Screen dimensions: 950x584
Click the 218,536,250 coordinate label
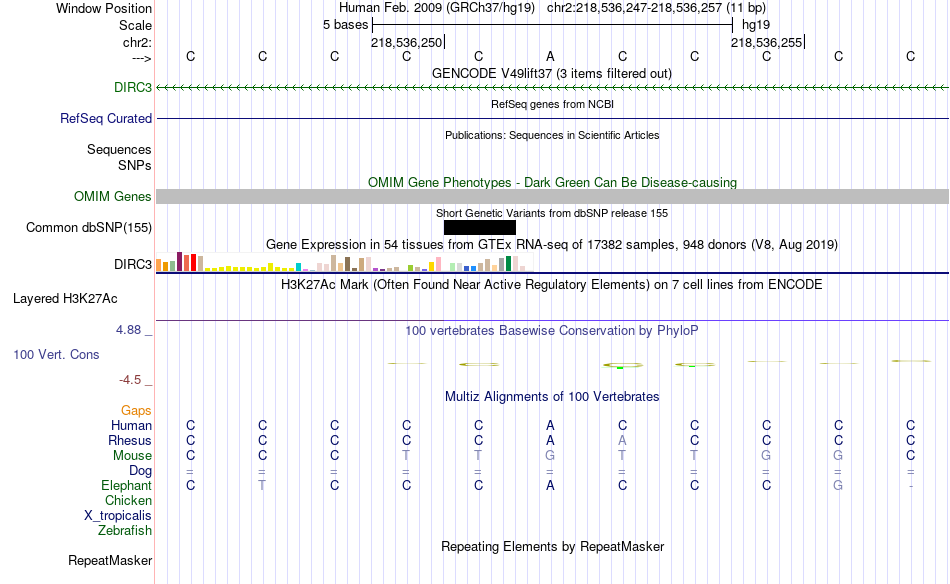(407, 43)
